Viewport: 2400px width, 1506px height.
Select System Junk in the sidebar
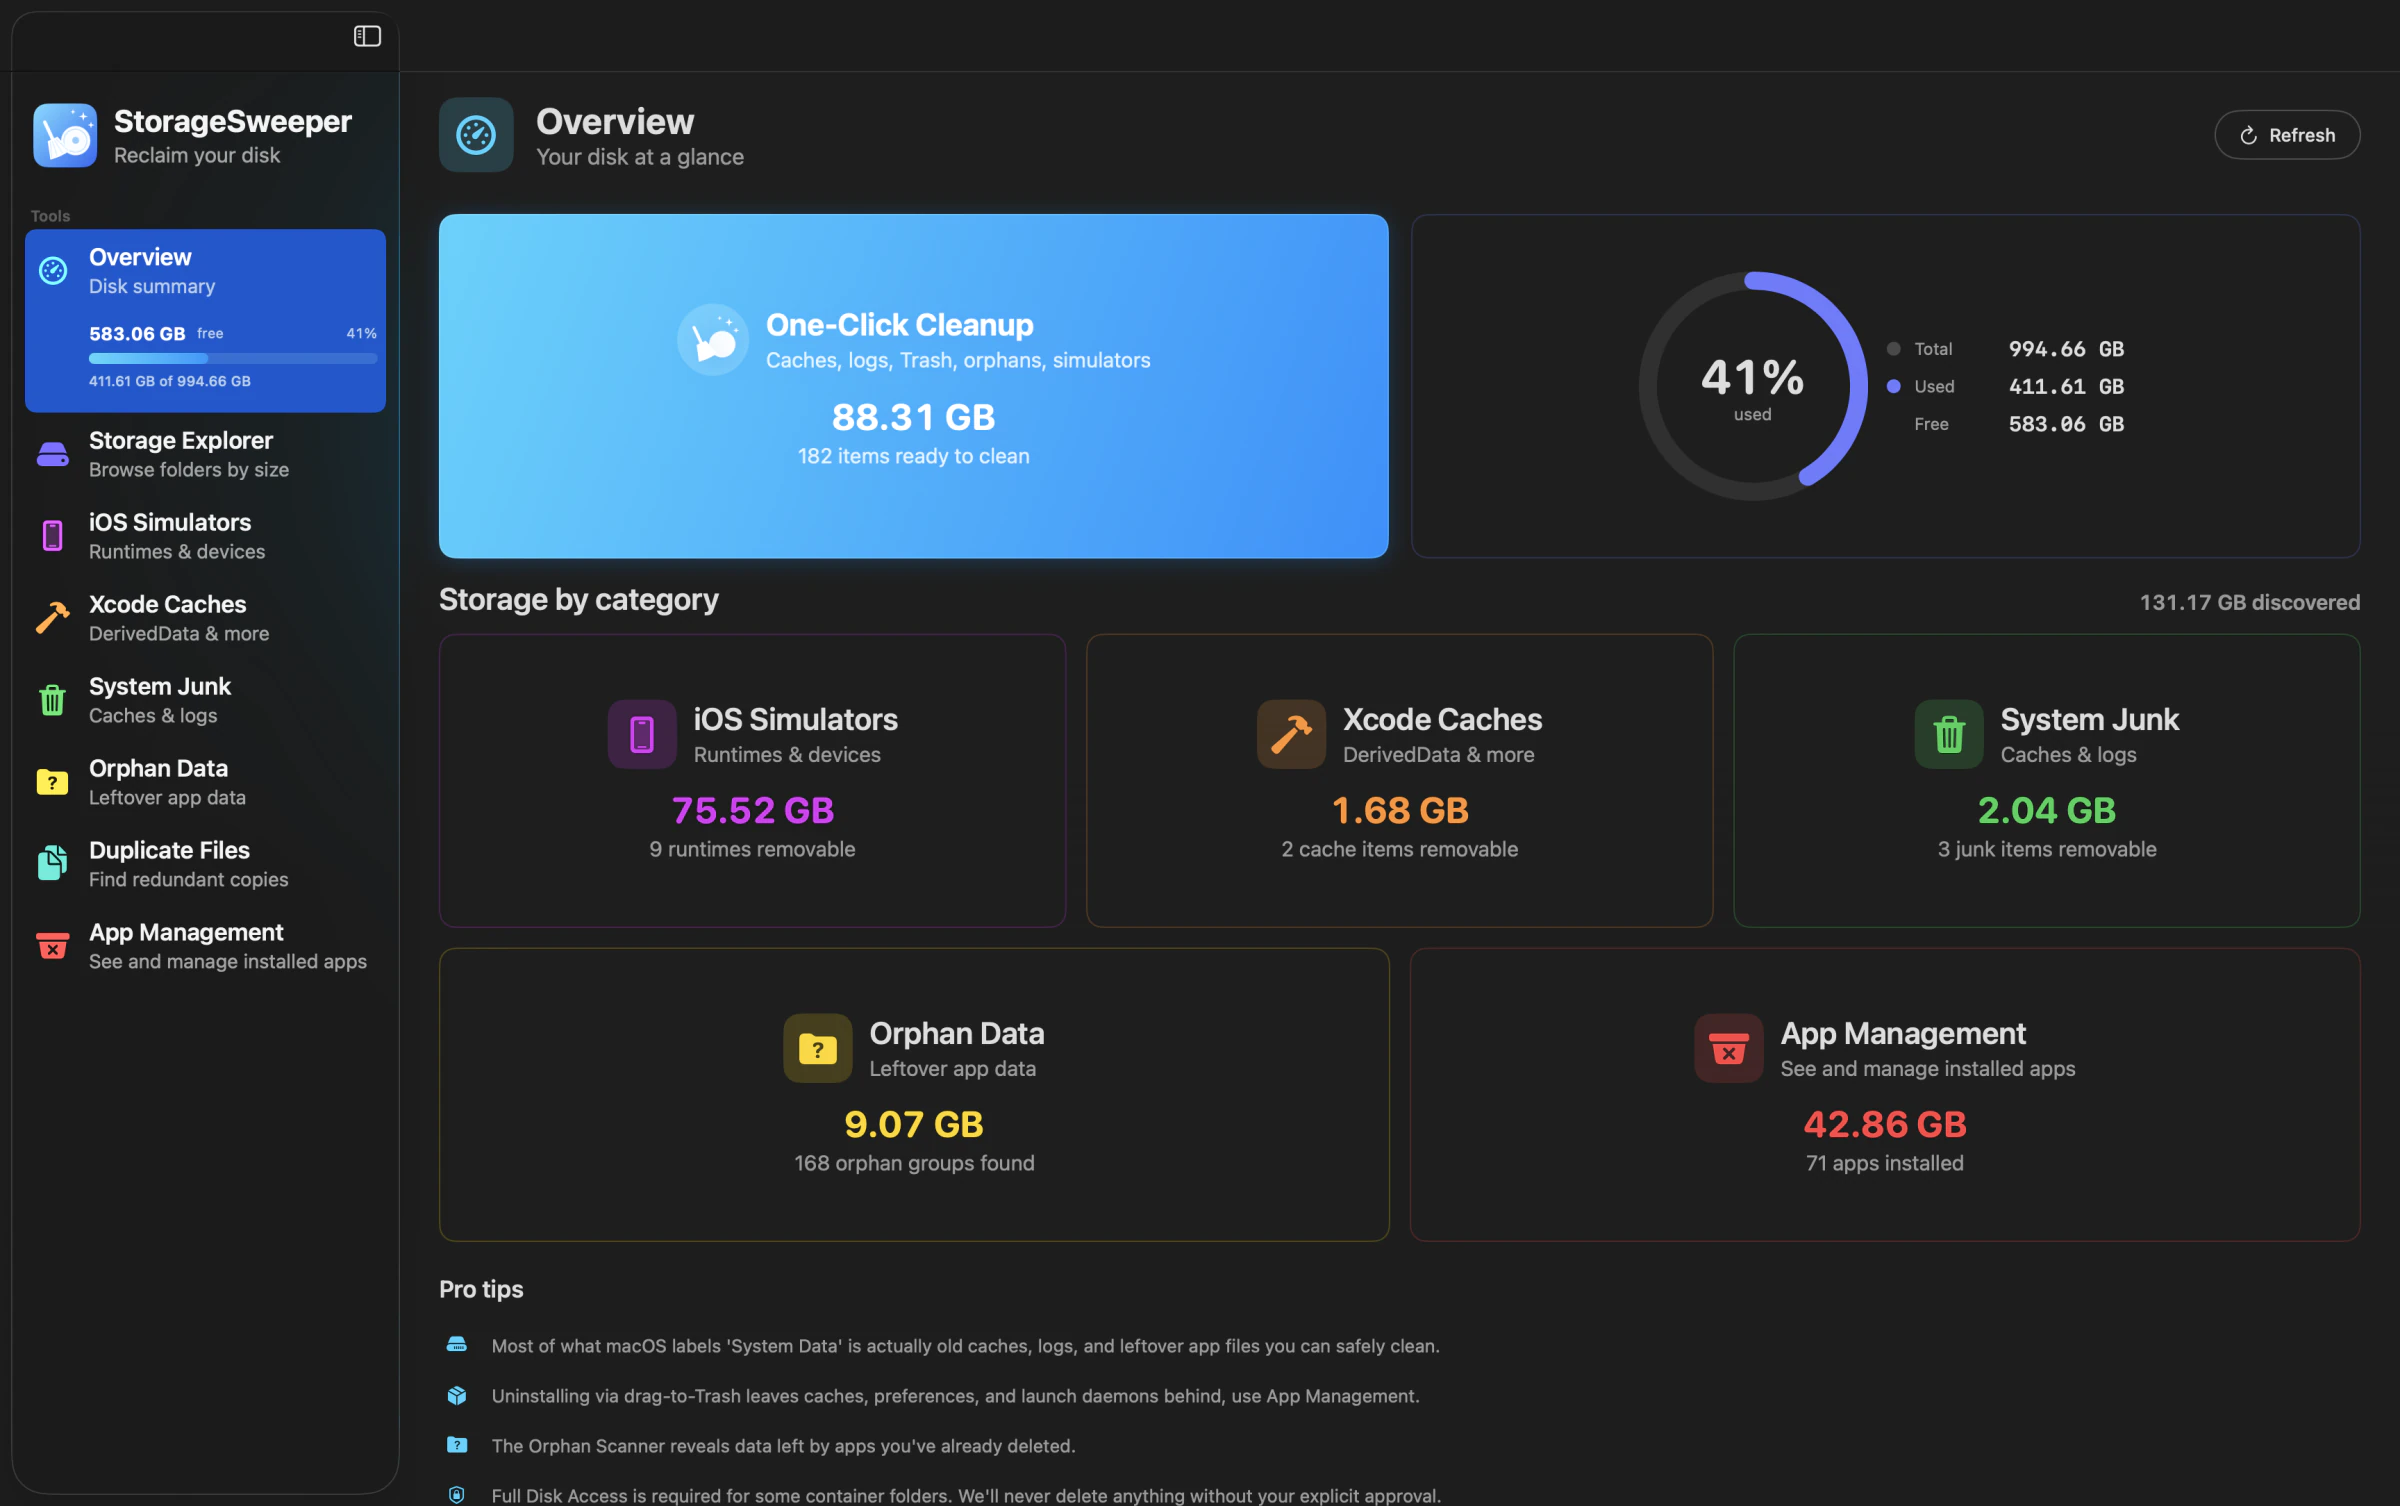[205, 700]
